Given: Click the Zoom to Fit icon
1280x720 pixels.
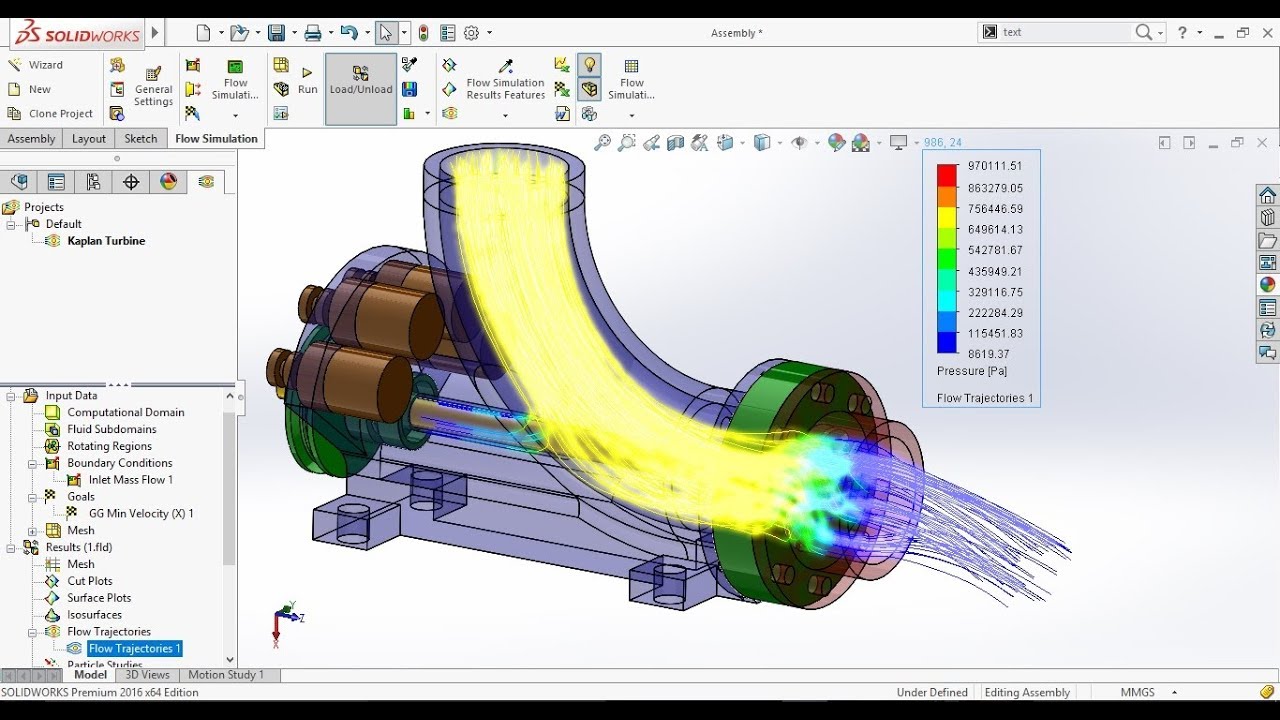Looking at the screenshot, I should pos(602,143).
